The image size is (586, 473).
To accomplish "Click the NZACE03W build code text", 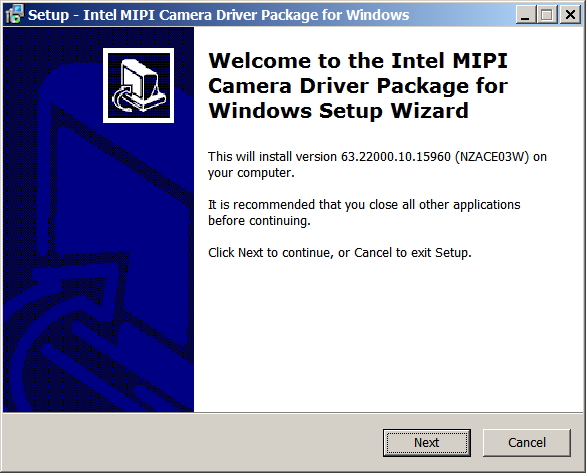I will click(492, 157).
